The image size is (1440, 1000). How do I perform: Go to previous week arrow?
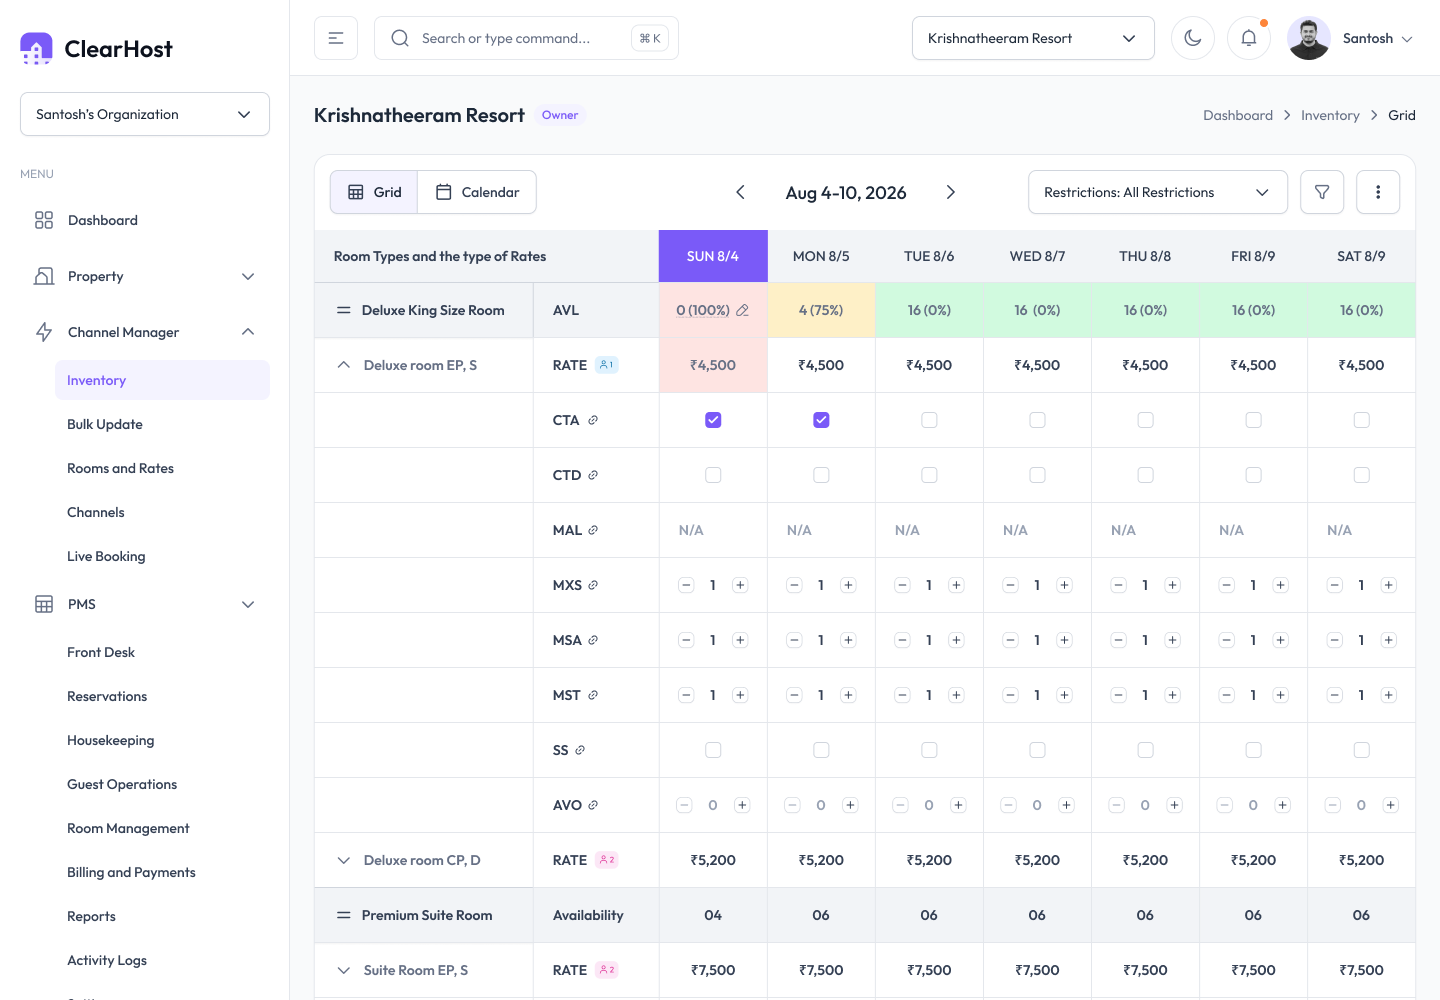pyautogui.click(x=740, y=192)
